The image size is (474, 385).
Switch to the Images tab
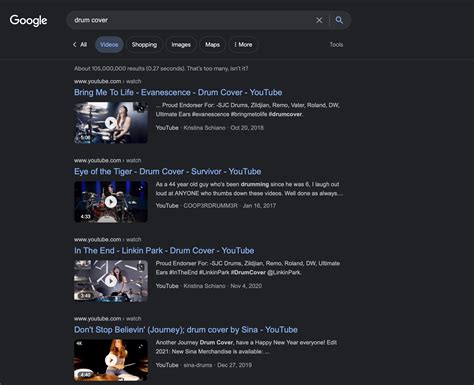181,45
